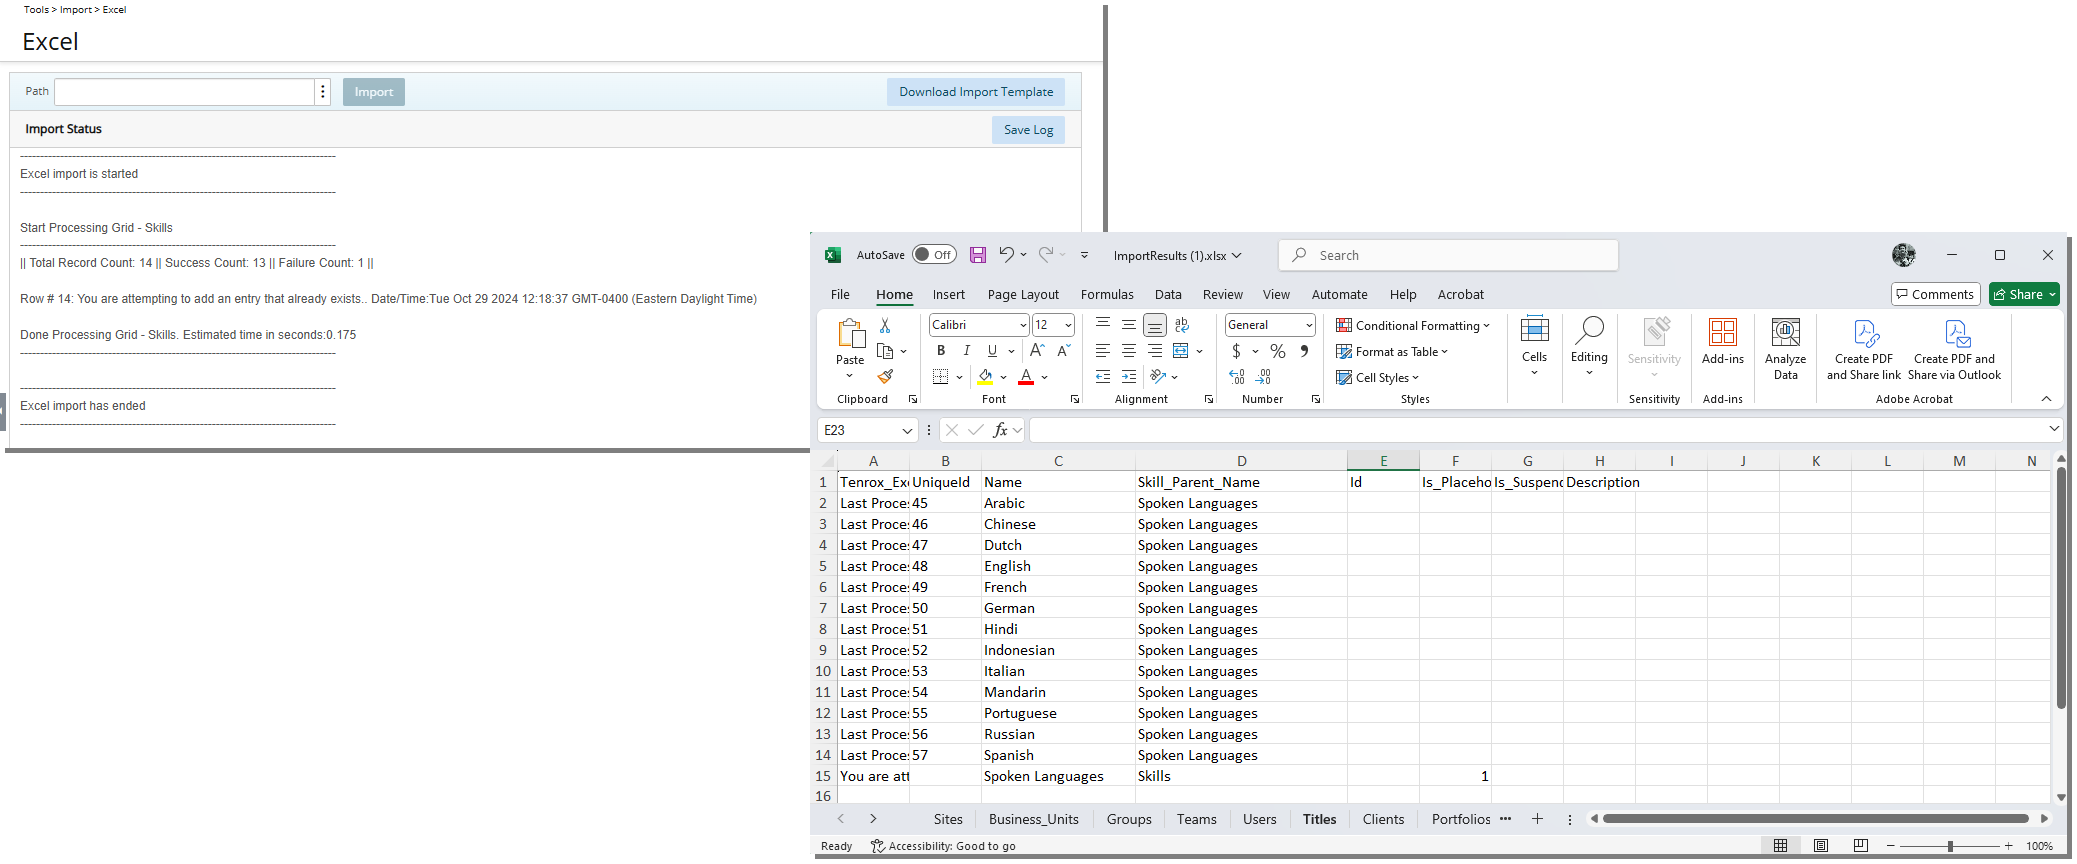This screenshot has width=2077, height=864.
Task: Toggle Align Left for cell text
Action: pyautogui.click(x=1103, y=351)
